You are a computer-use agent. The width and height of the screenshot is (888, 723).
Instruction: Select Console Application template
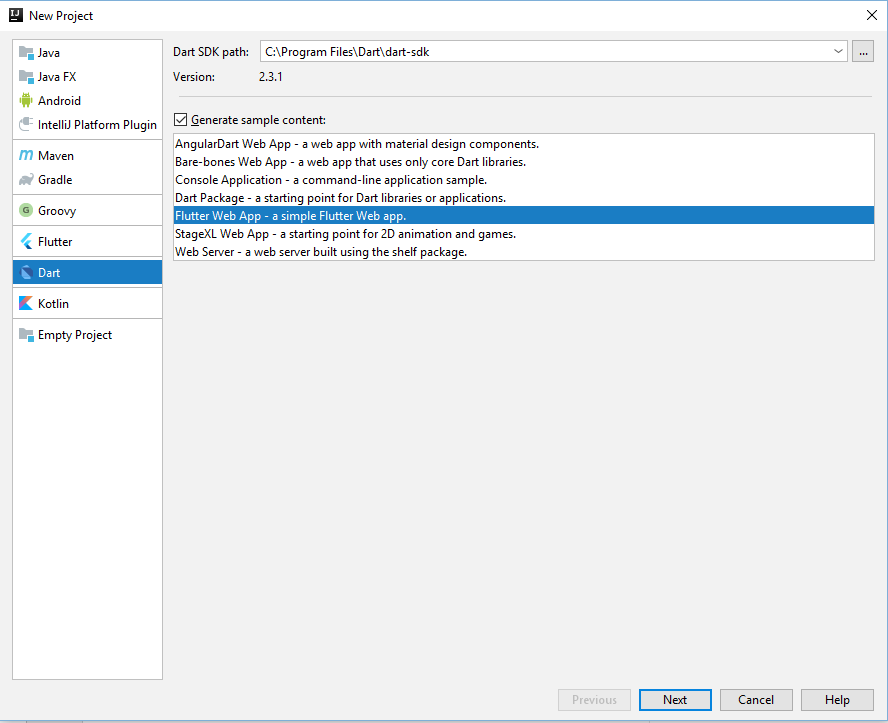523,180
